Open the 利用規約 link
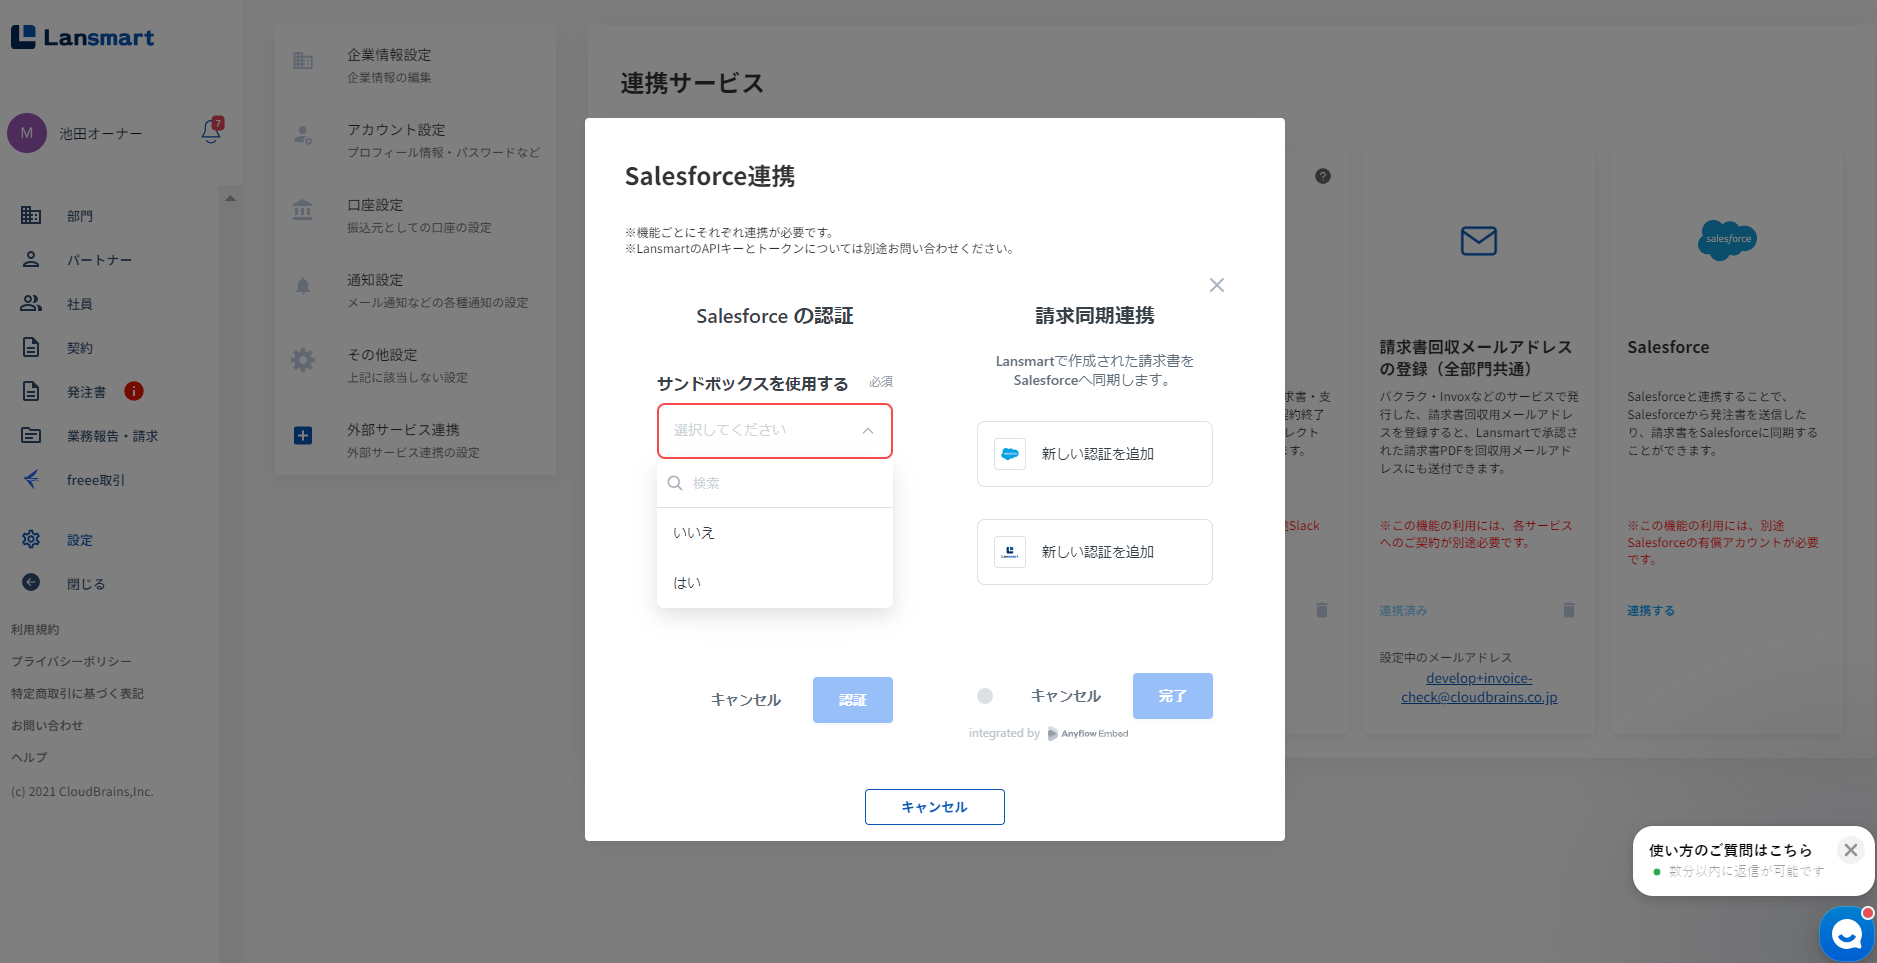The height and width of the screenshot is (963, 1877). pyautogui.click(x=35, y=630)
